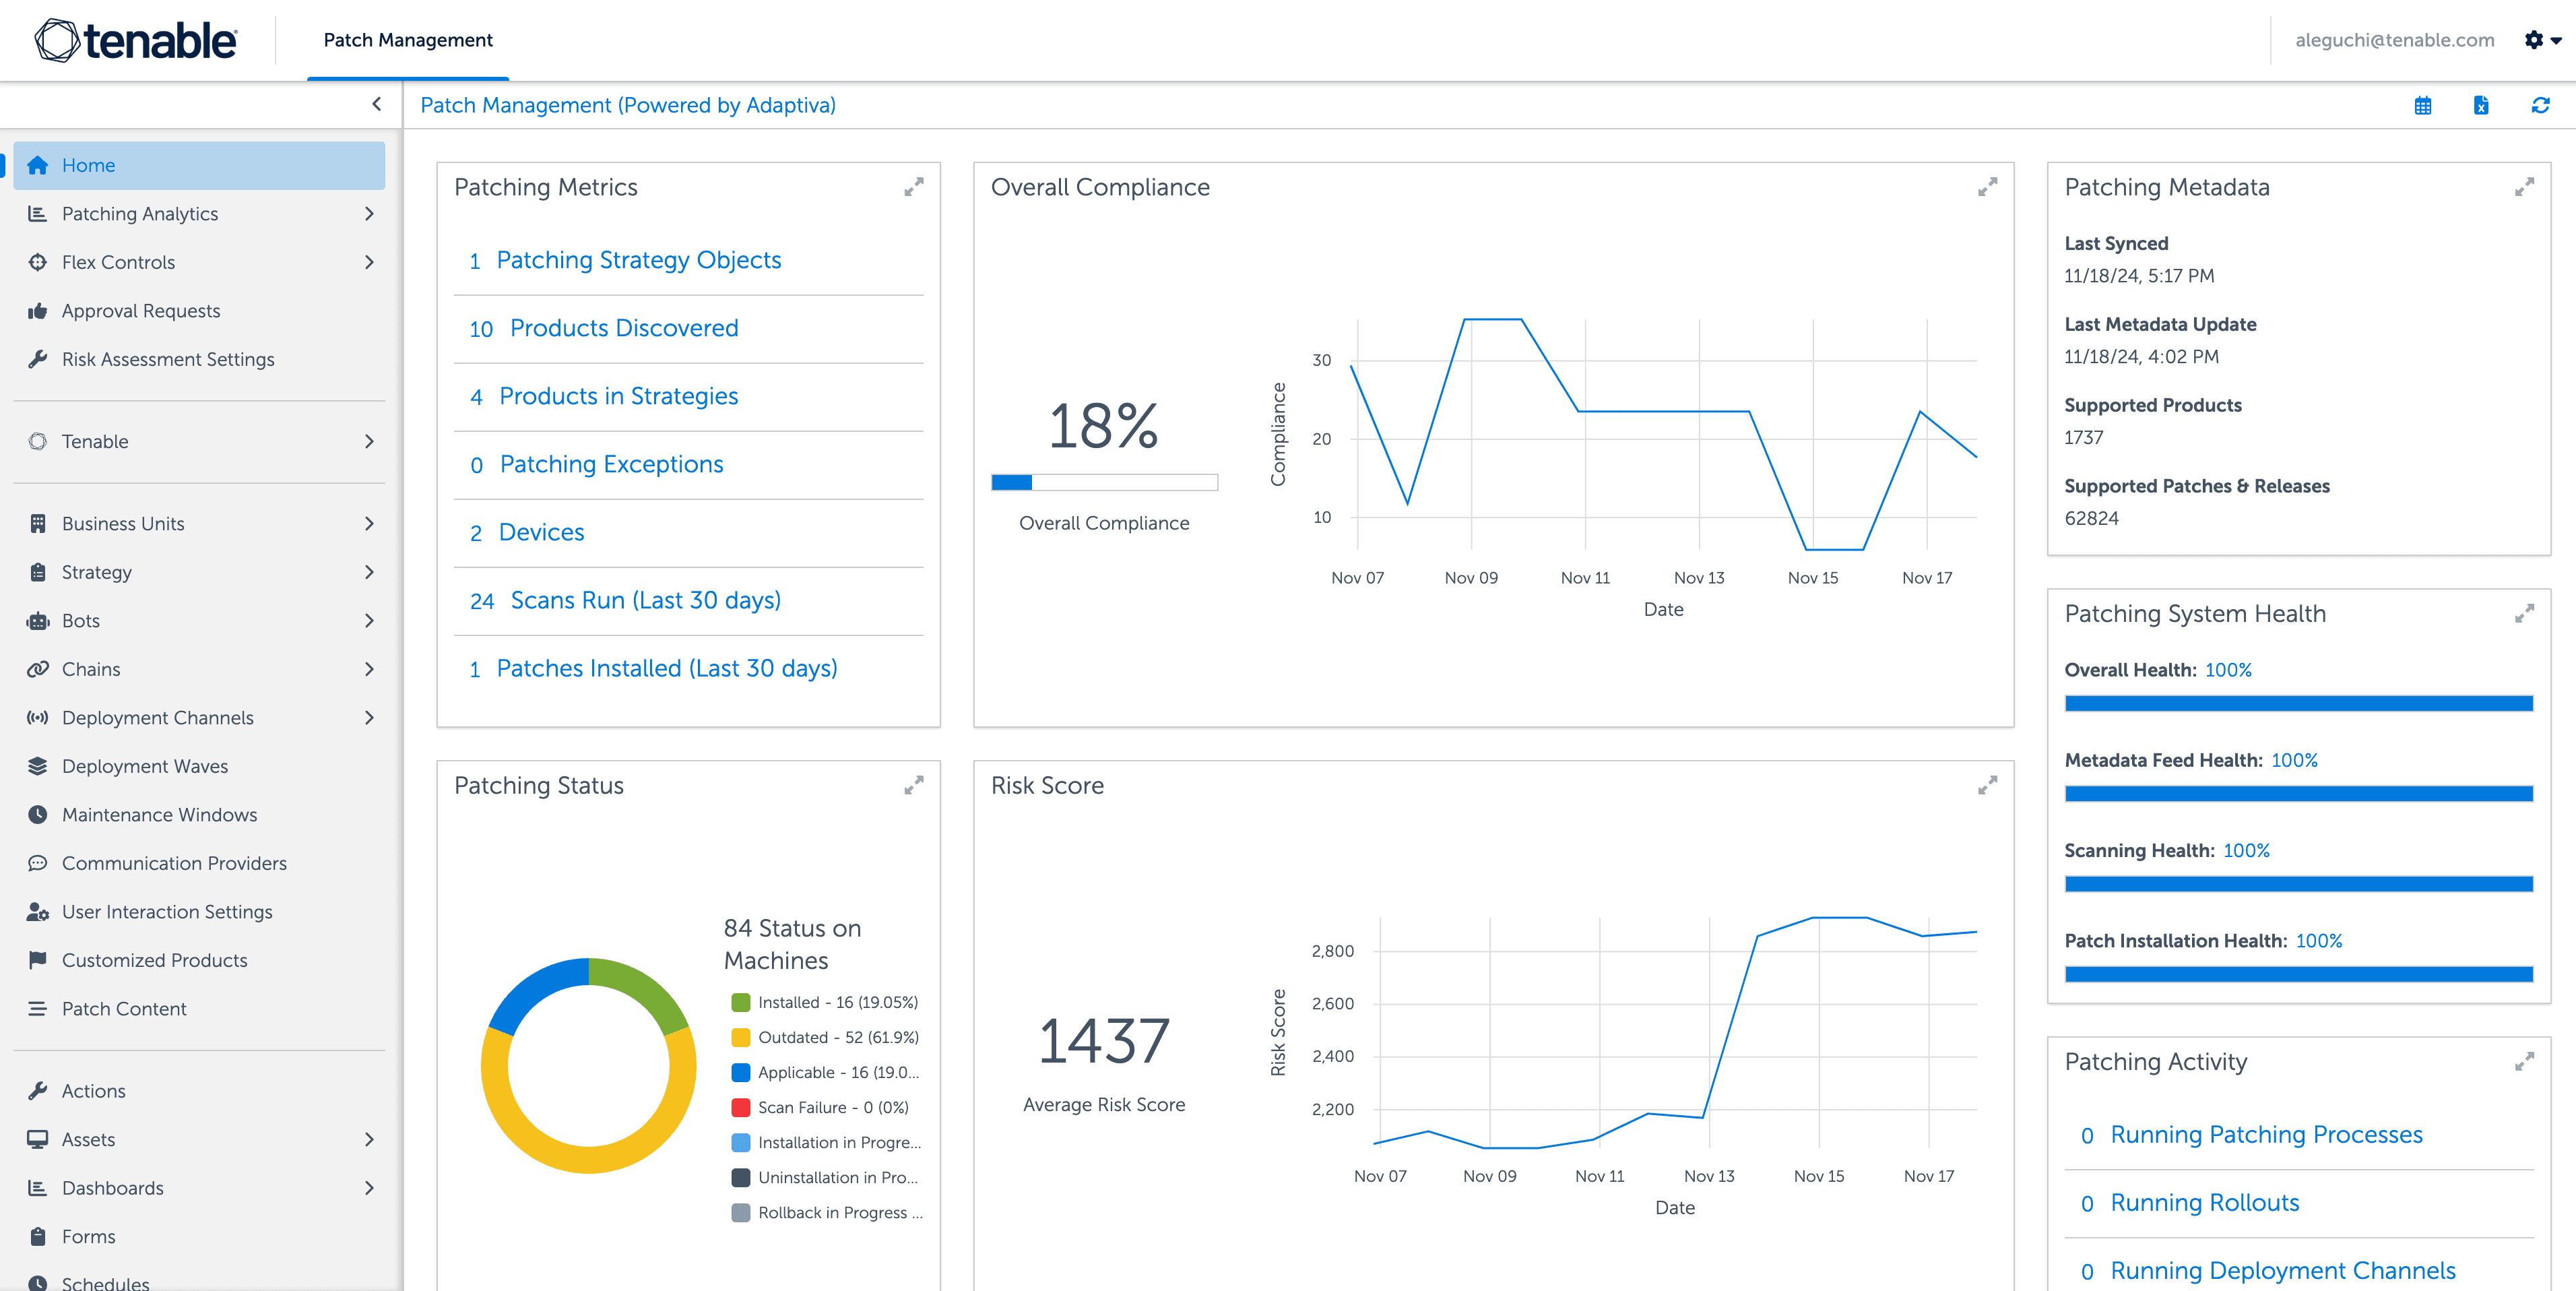2576x1291 pixels.
Task: Open the calendar icon in the toolbar
Action: click(x=2422, y=105)
